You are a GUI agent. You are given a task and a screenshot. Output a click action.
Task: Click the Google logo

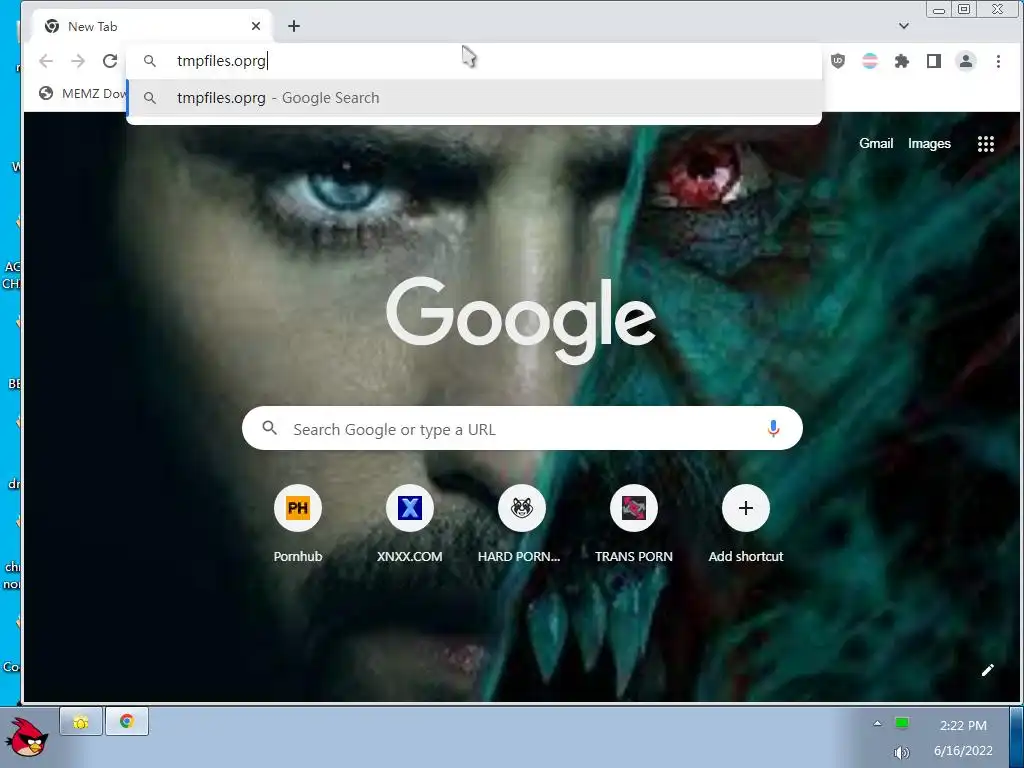(x=520, y=320)
